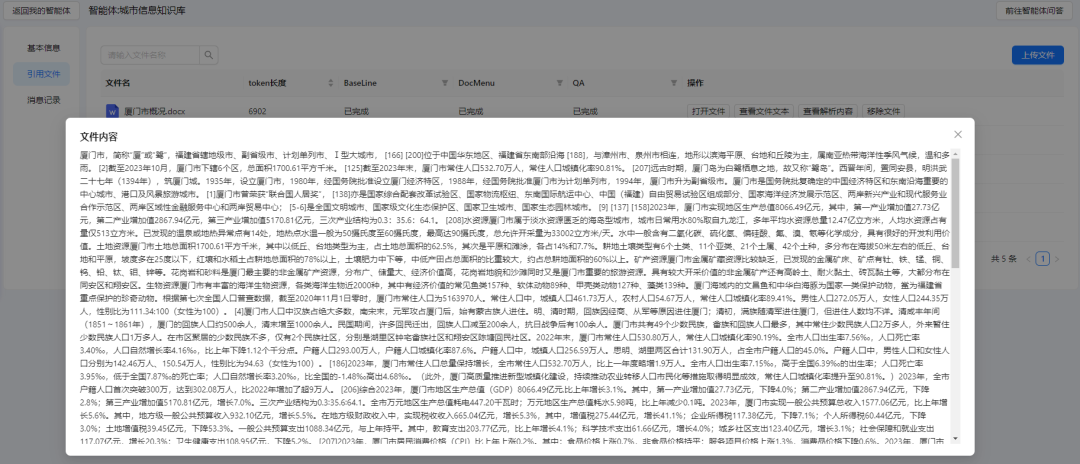Screen dimensions: 1080x464
Task: Click the 文件内容 dialog title
Action: click(x=99, y=136)
